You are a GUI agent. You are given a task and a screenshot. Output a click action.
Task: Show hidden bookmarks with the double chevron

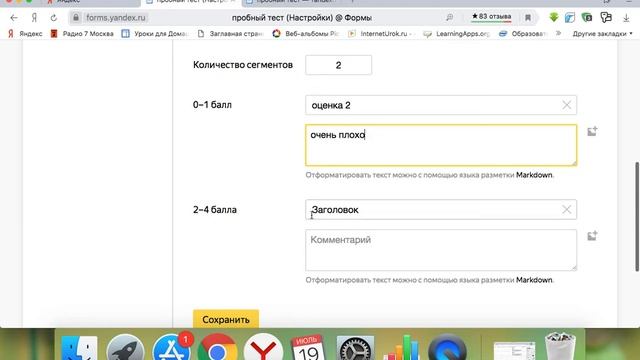click(558, 33)
